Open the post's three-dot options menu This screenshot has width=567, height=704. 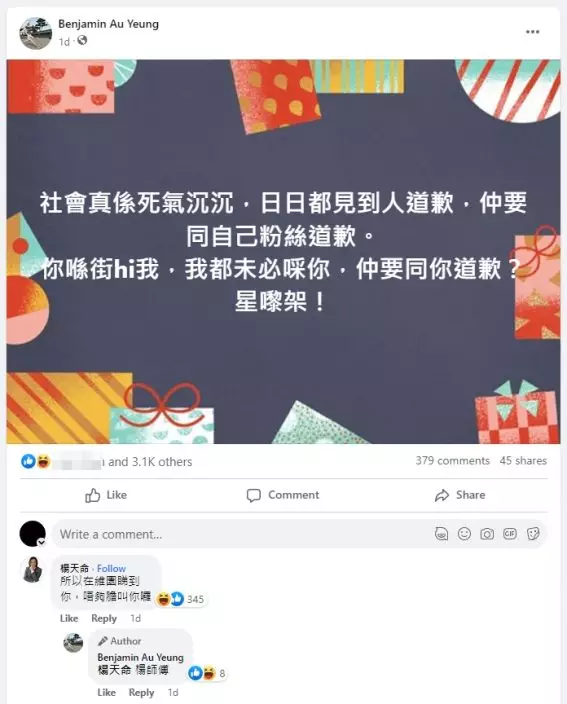click(x=532, y=32)
